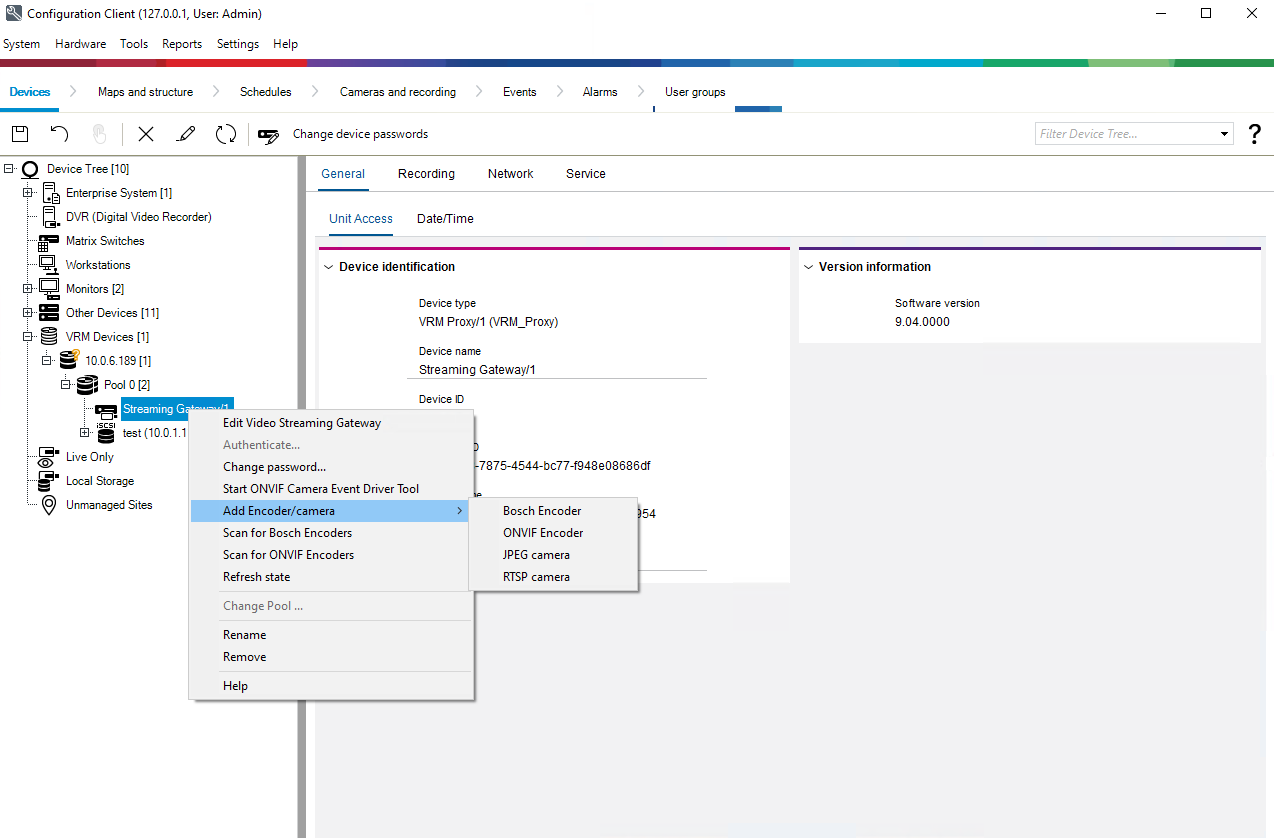This screenshot has width=1274, height=838.
Task: Click the Change device passwords icon
Action: click(268, 135)
